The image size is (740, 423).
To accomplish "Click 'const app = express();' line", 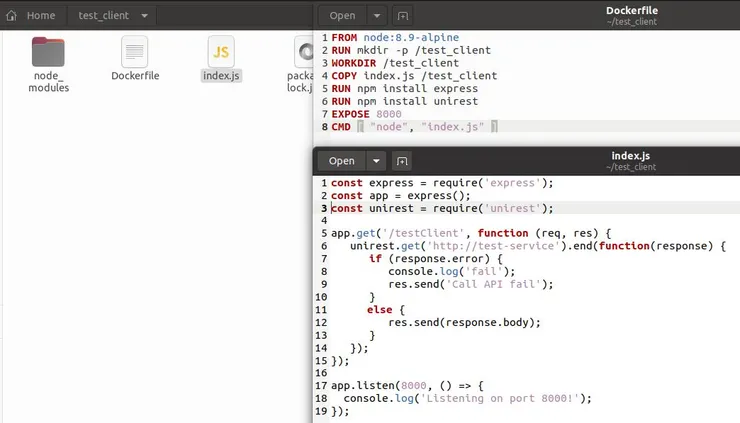I will [401, 195].
